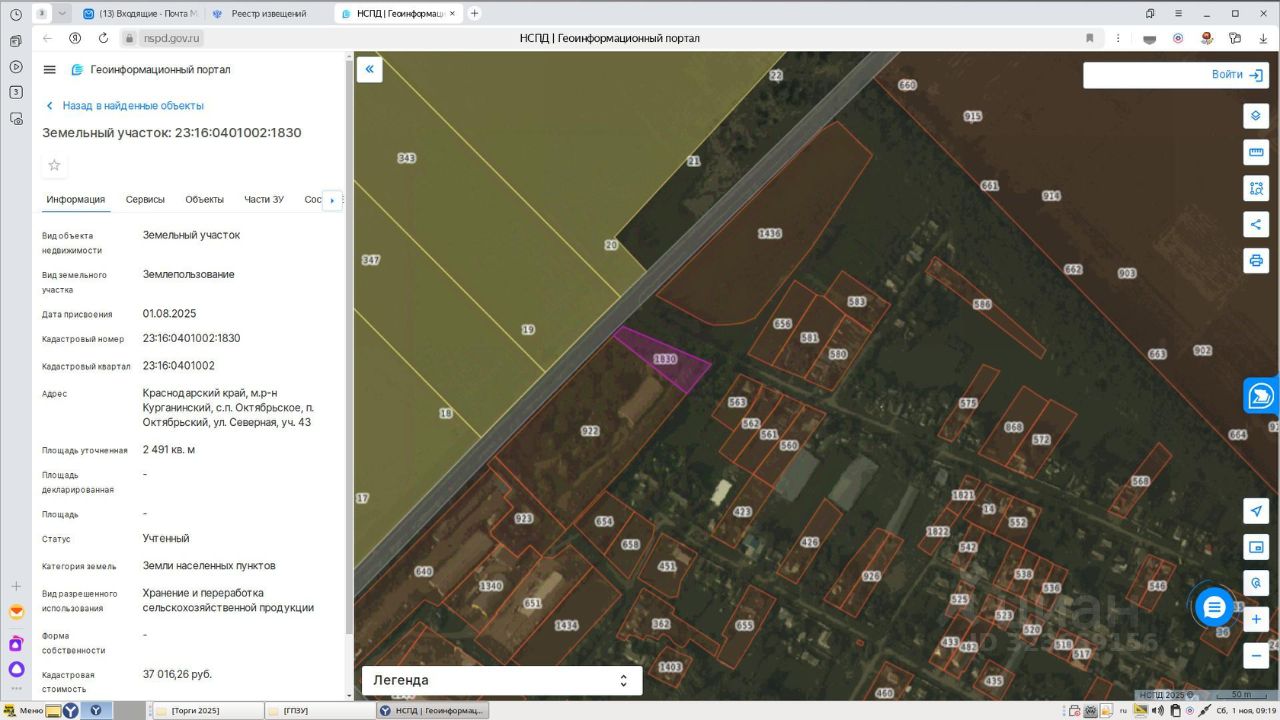Open a new browser tab
This screenshot has width=1280, height=720.
474,14
